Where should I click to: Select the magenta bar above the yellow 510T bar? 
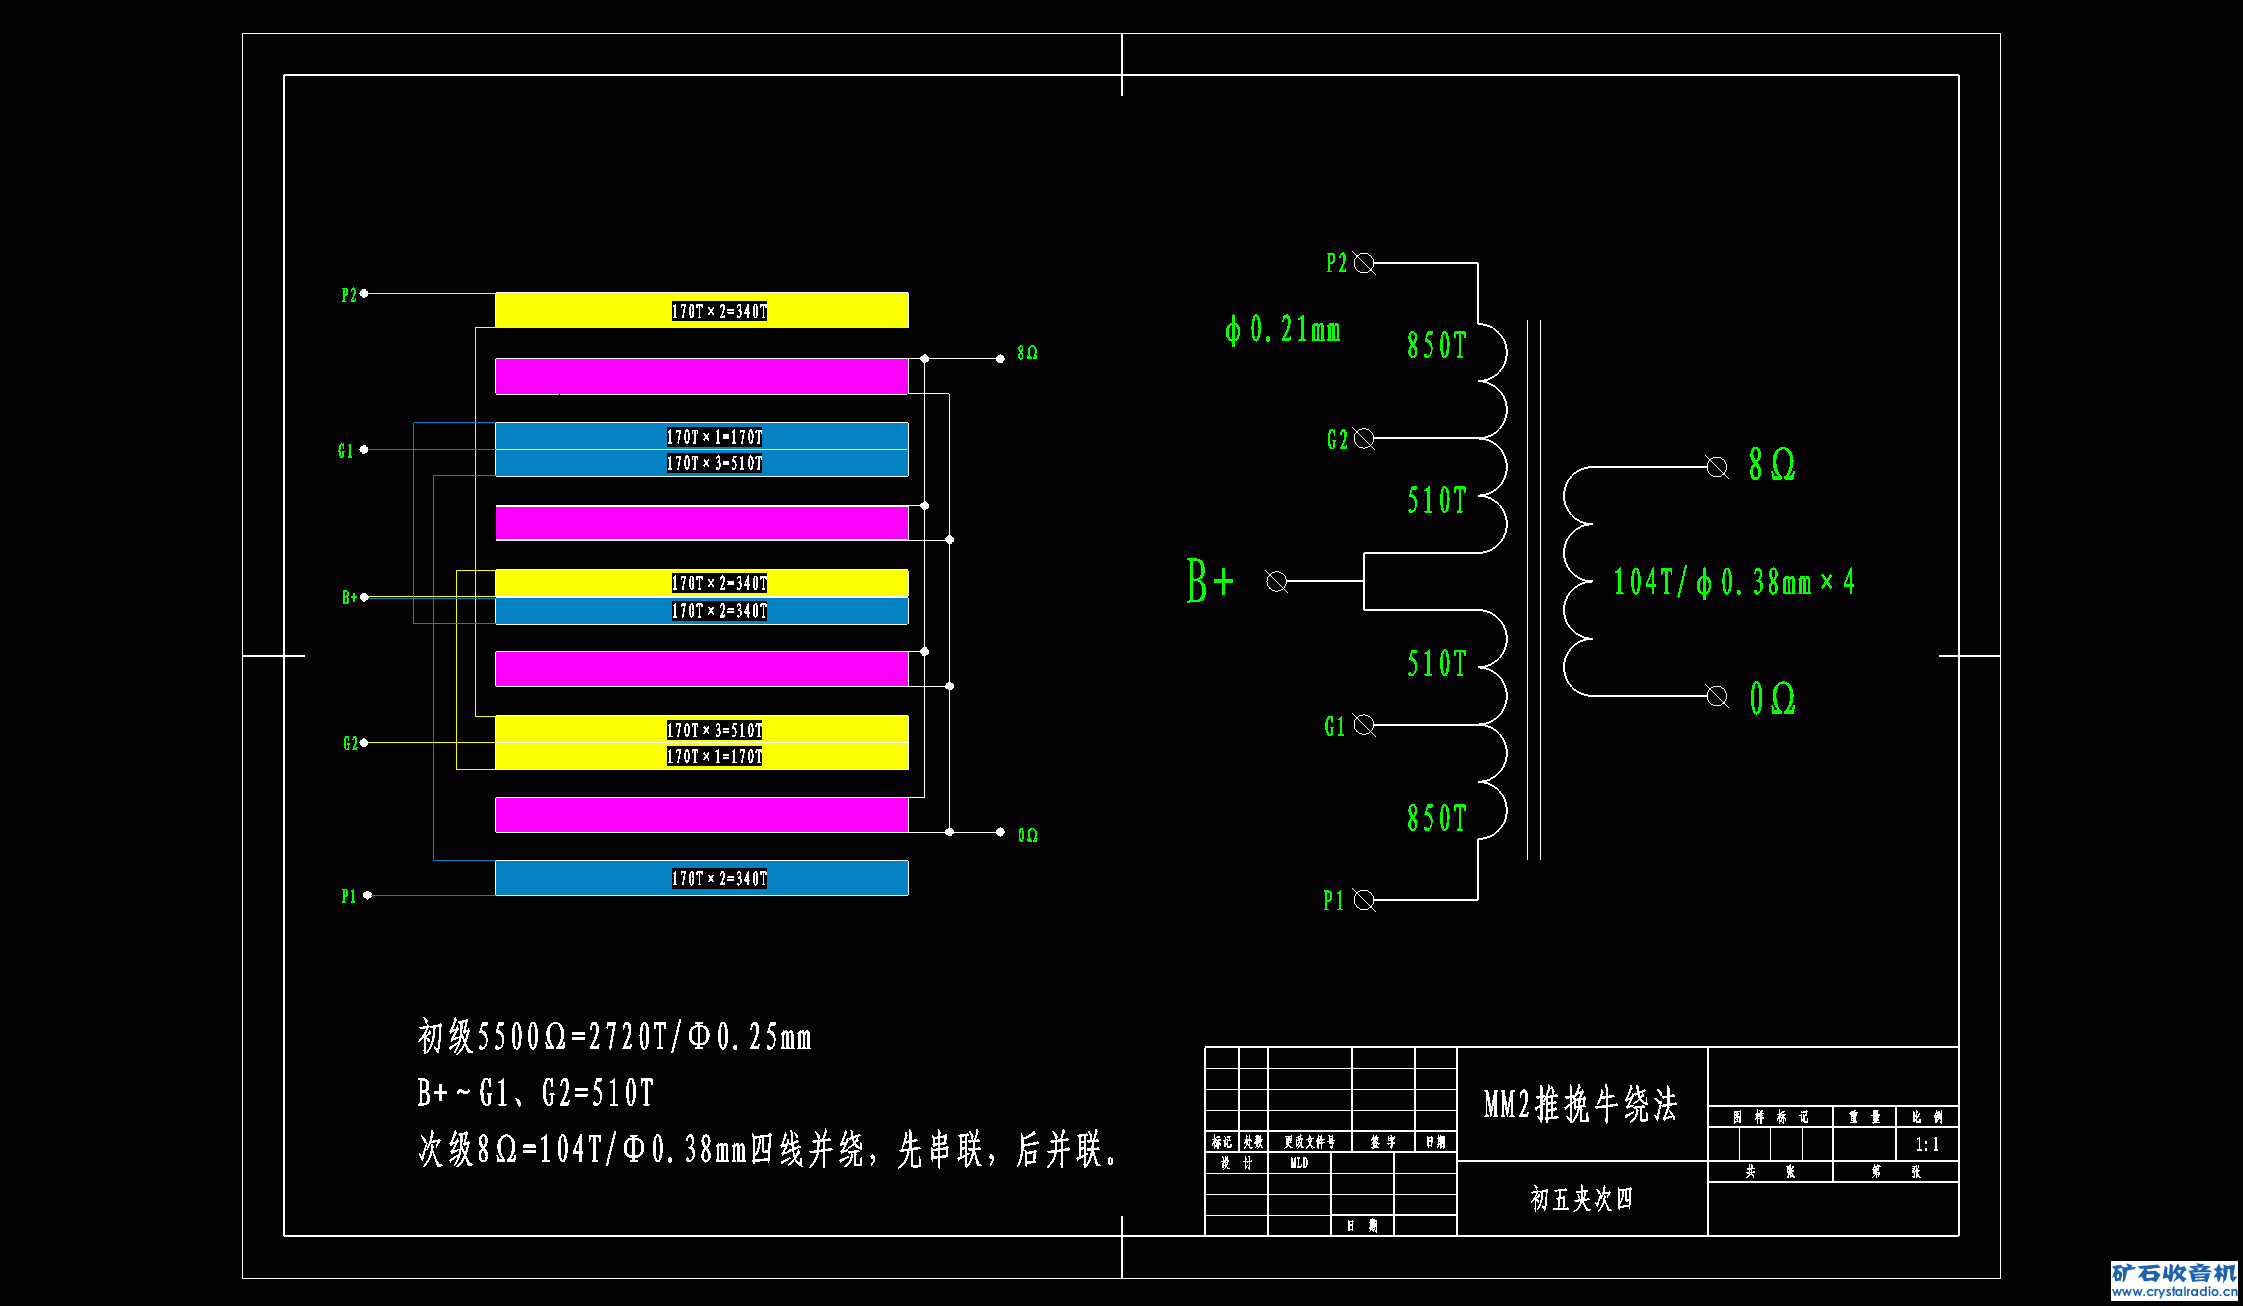pyautogui.click(x=702, y=669)
